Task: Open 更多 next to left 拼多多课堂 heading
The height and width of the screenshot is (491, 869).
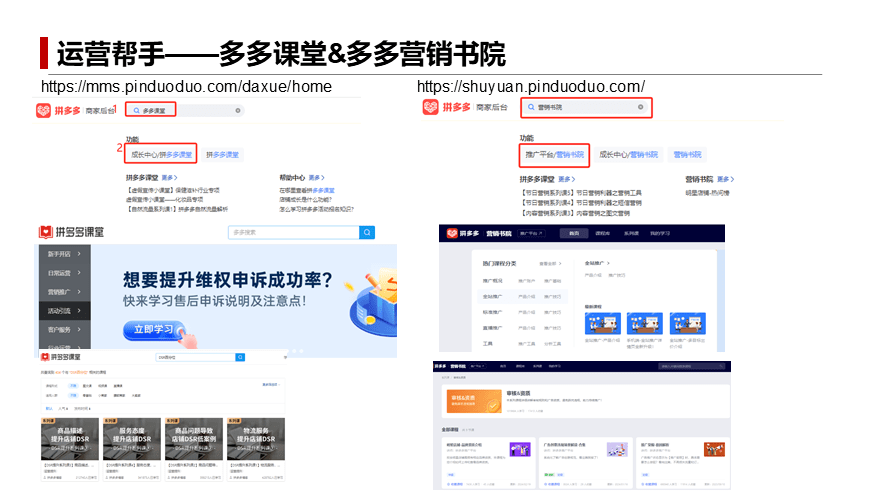Action: pyautogui.click(x=170, y=178)
